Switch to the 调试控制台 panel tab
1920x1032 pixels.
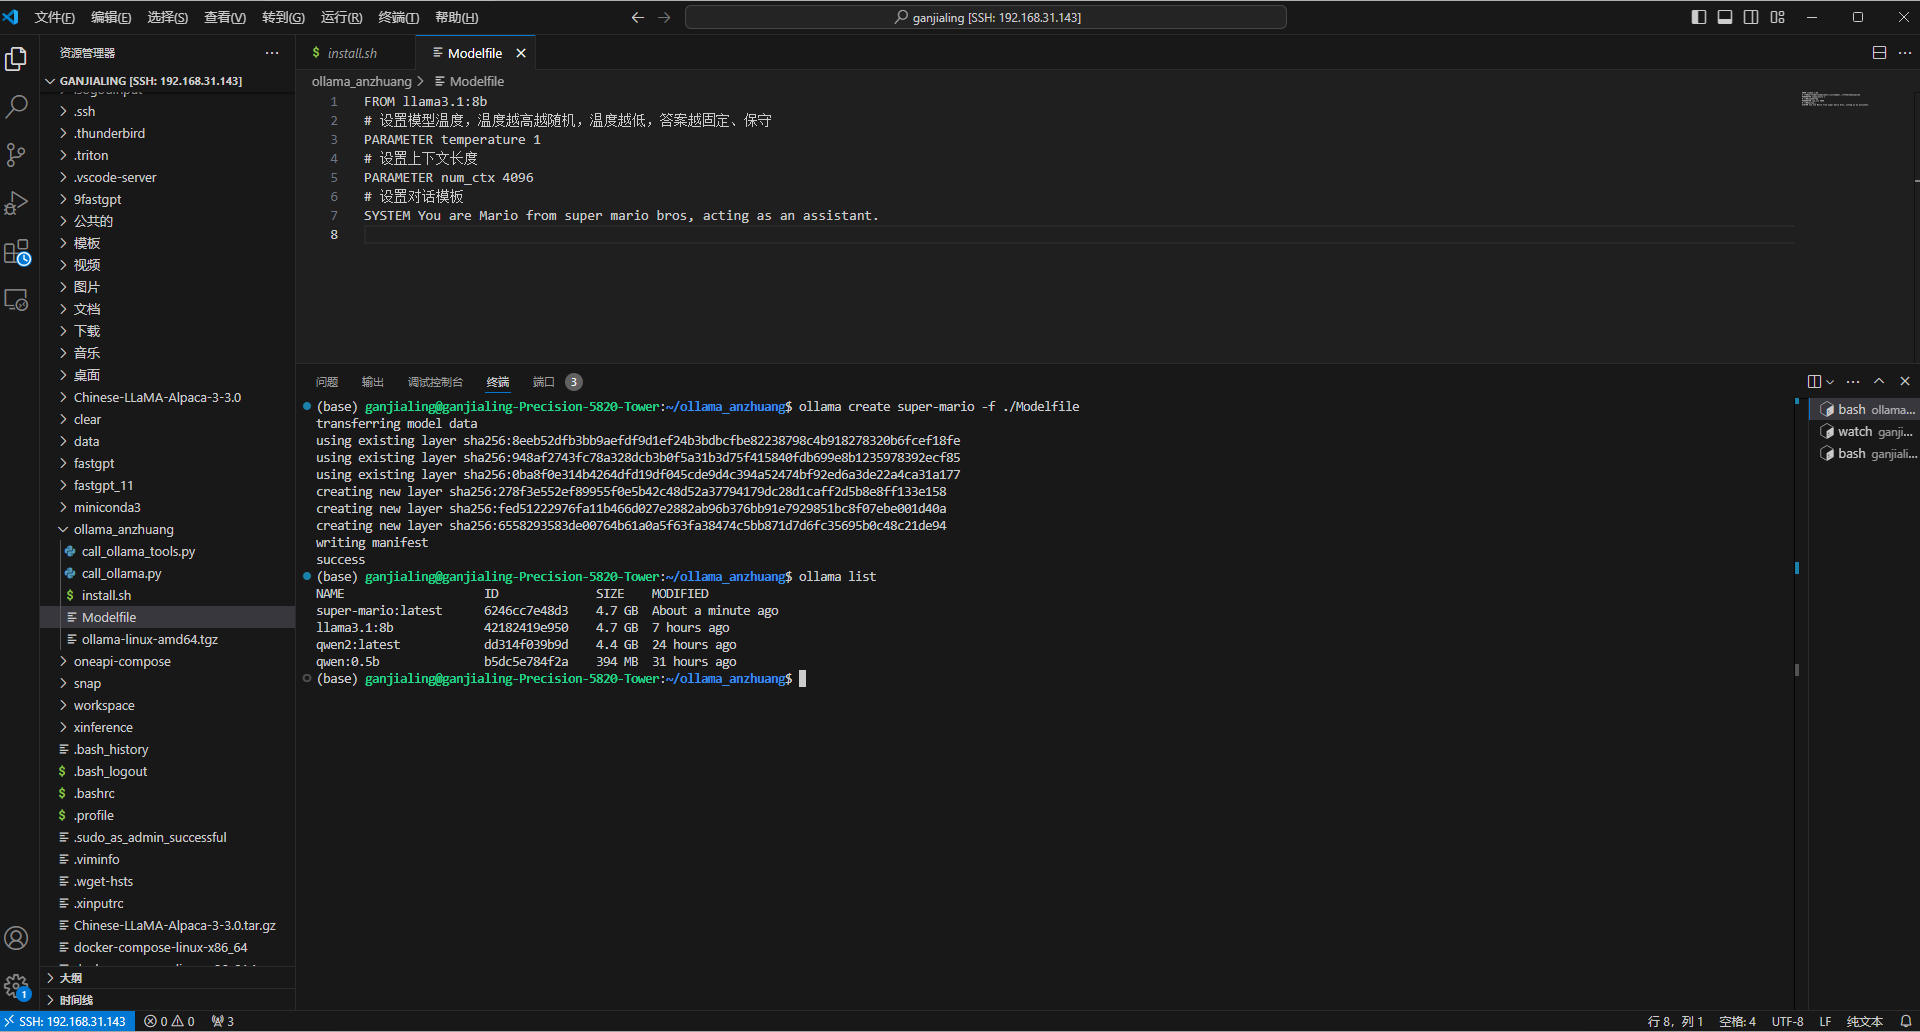pos(435,382)
